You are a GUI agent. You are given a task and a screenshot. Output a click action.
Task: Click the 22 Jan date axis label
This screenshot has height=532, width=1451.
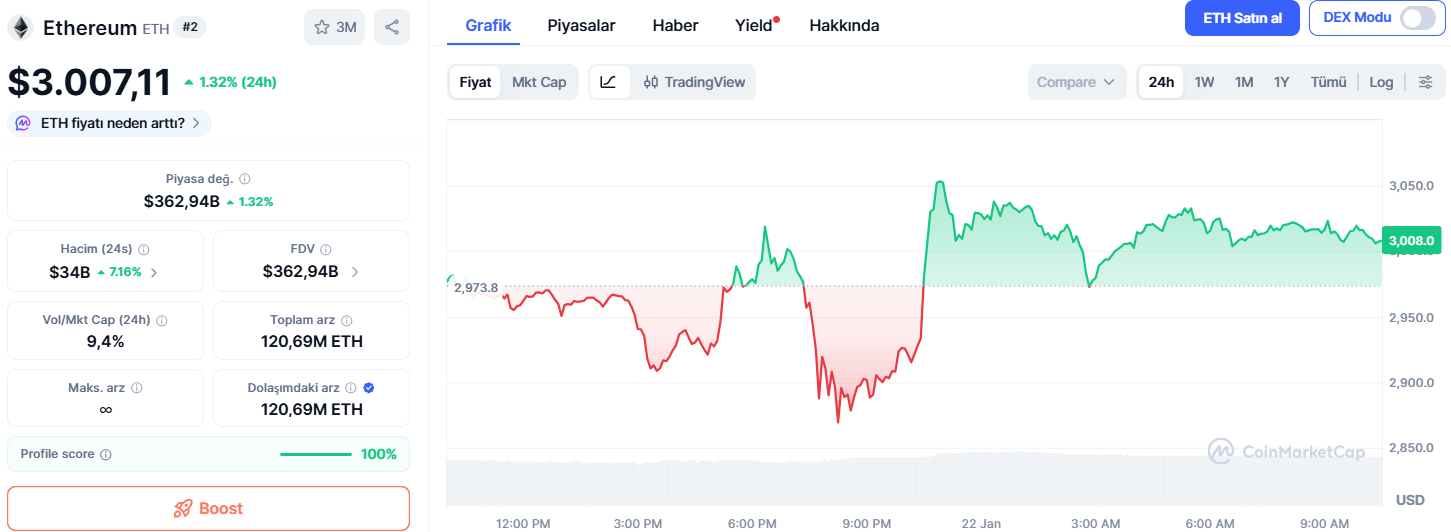click(x=981, y=523)
